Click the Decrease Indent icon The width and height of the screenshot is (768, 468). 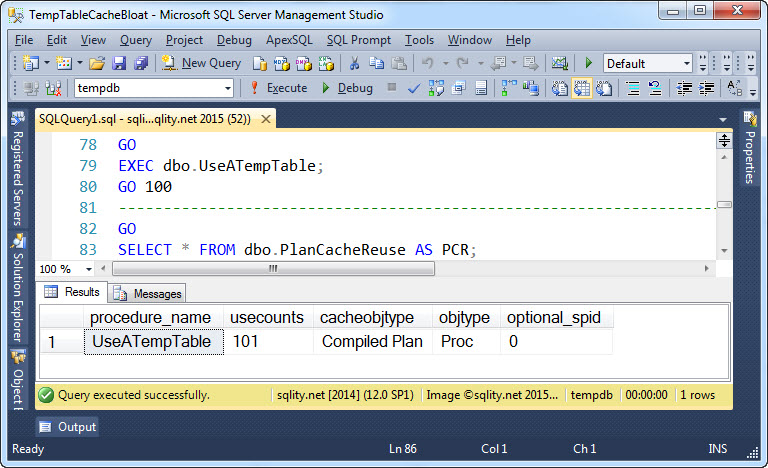(x=684, y=88)
